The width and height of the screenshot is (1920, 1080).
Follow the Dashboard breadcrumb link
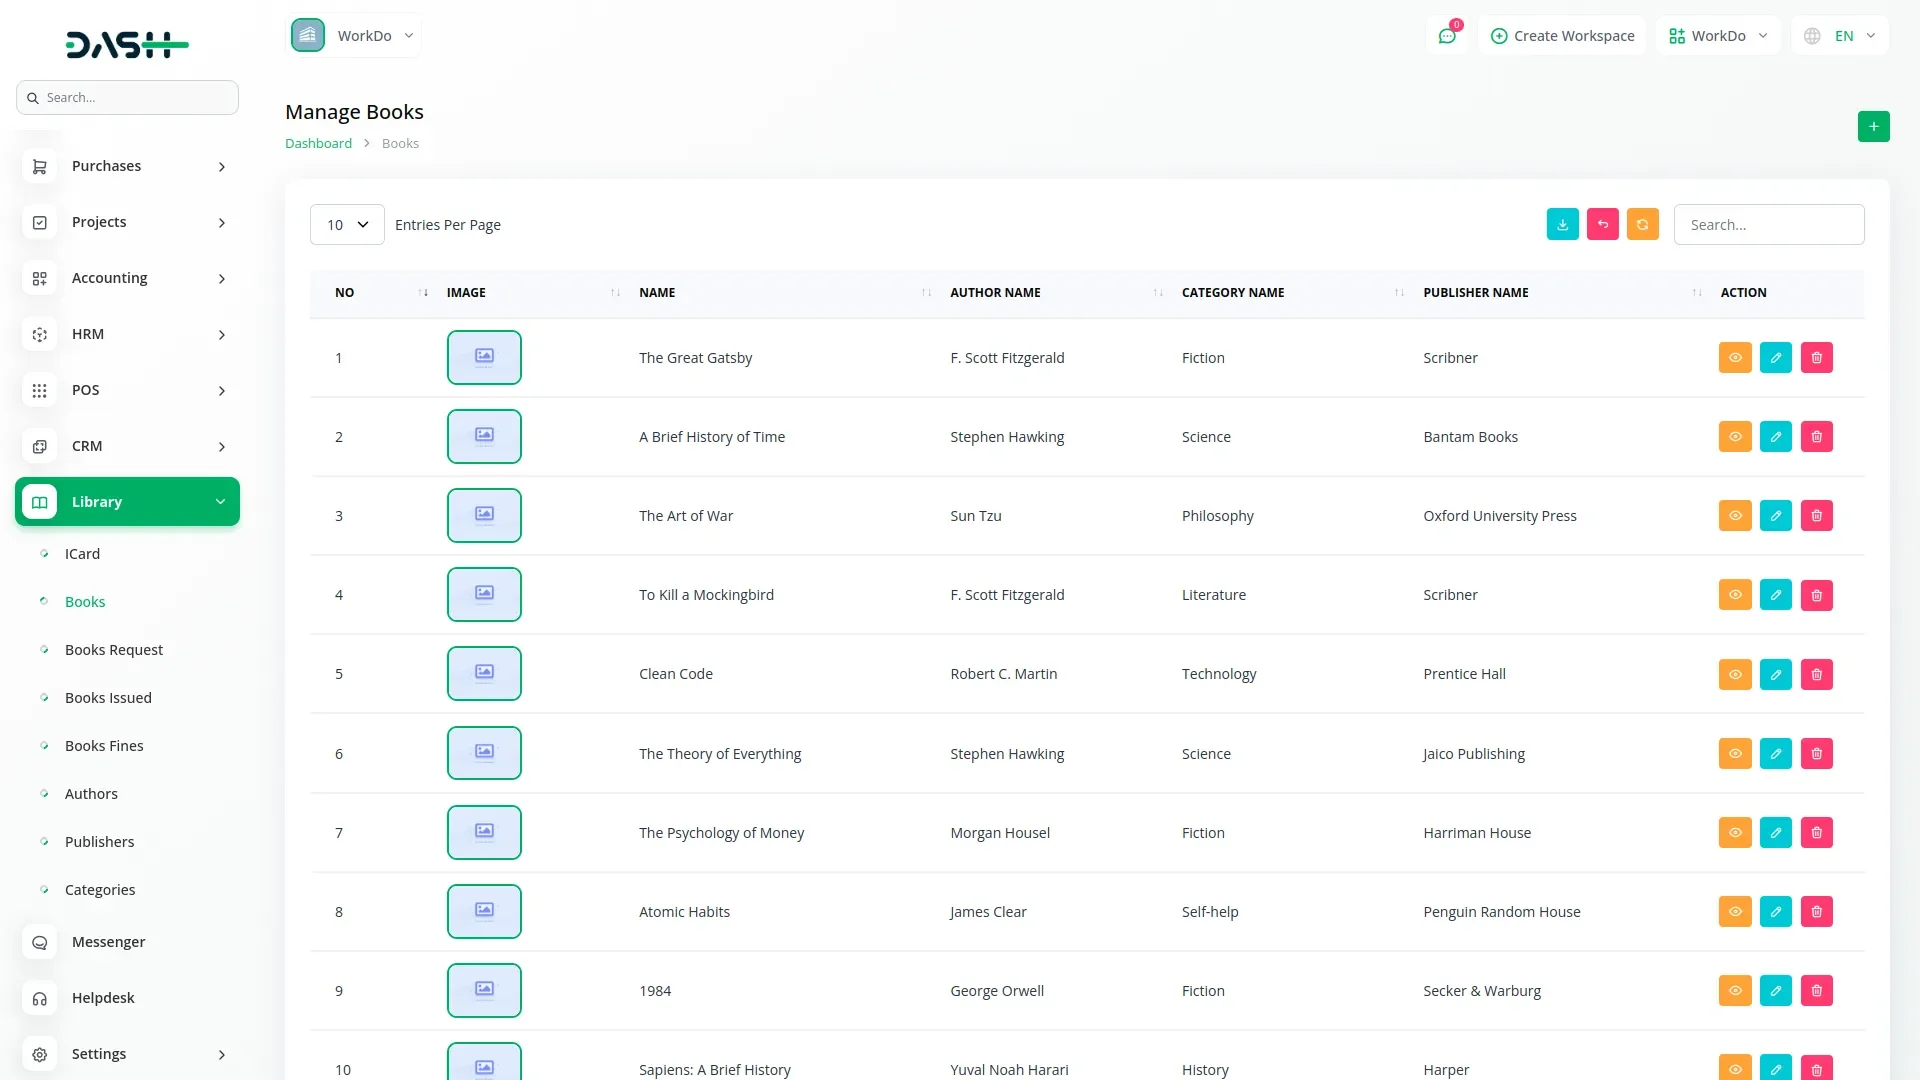(x=318, y=144)
